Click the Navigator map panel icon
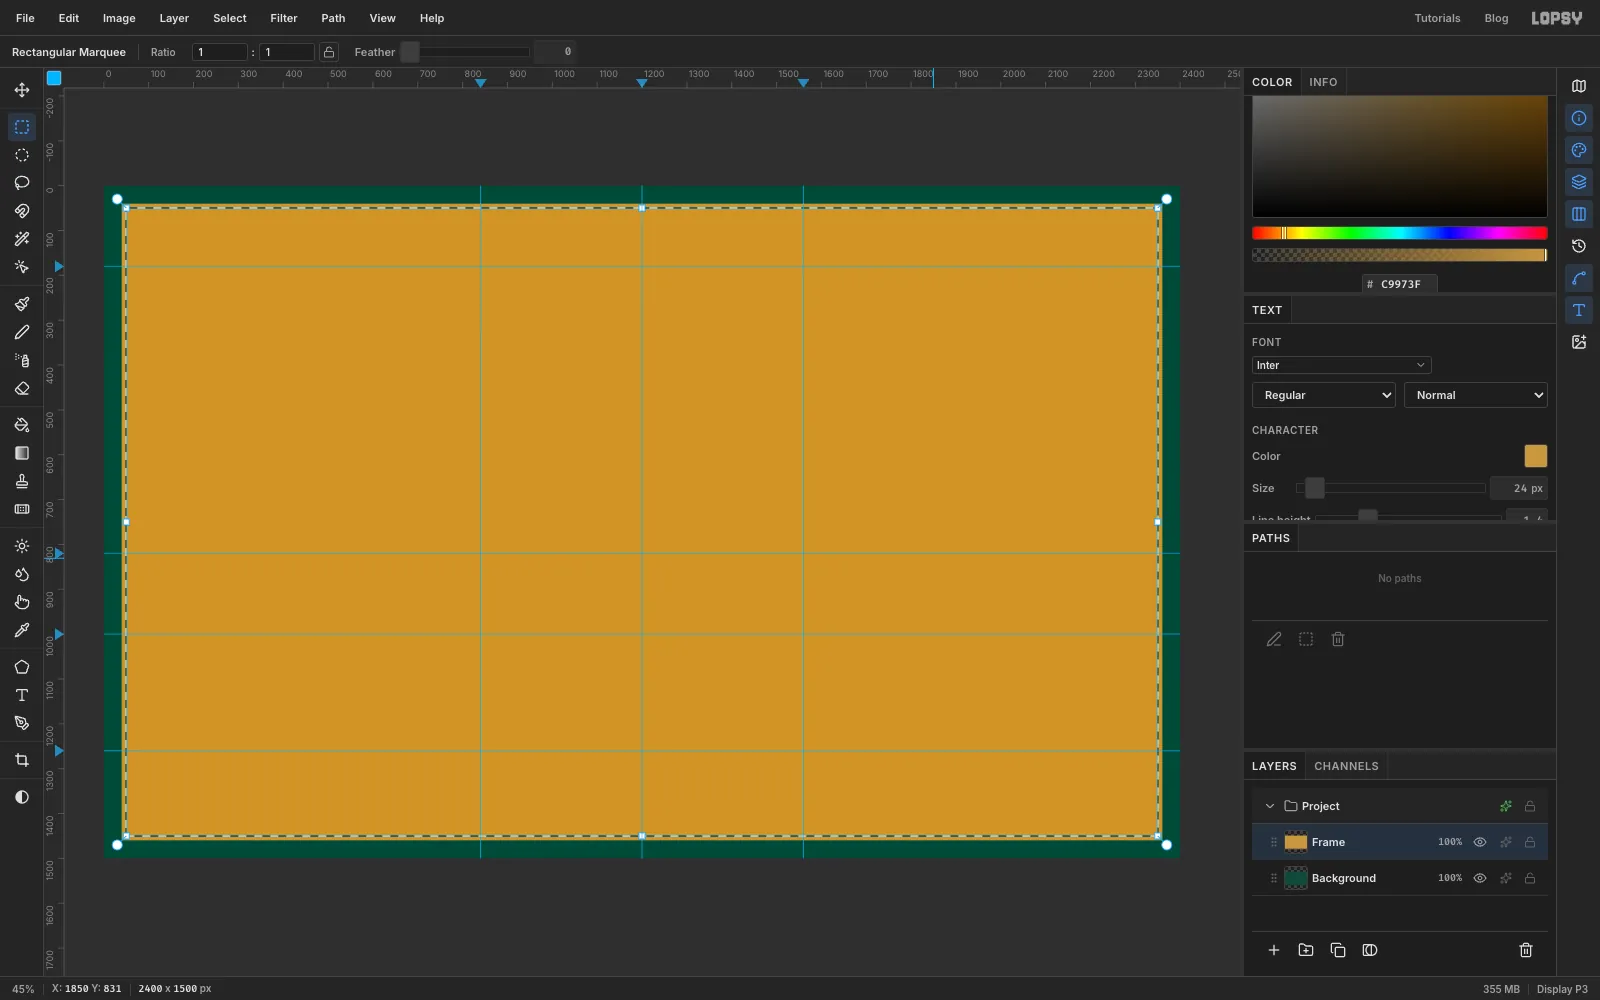Image resolution: width=1600 pixels, height=1000 pixels. pos(1579,86)
